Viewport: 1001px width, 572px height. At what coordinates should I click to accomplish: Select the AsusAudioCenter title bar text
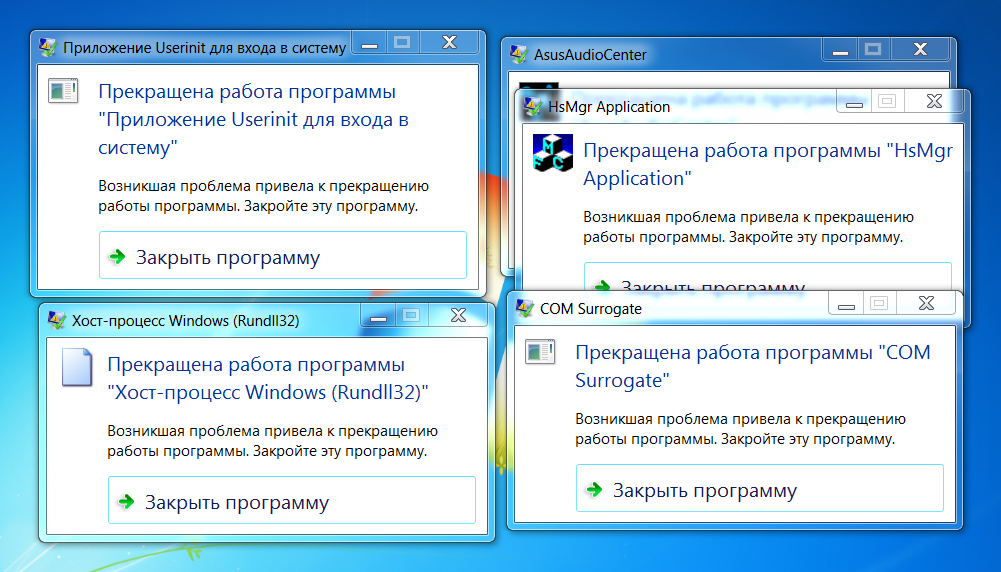click(590, 54)
